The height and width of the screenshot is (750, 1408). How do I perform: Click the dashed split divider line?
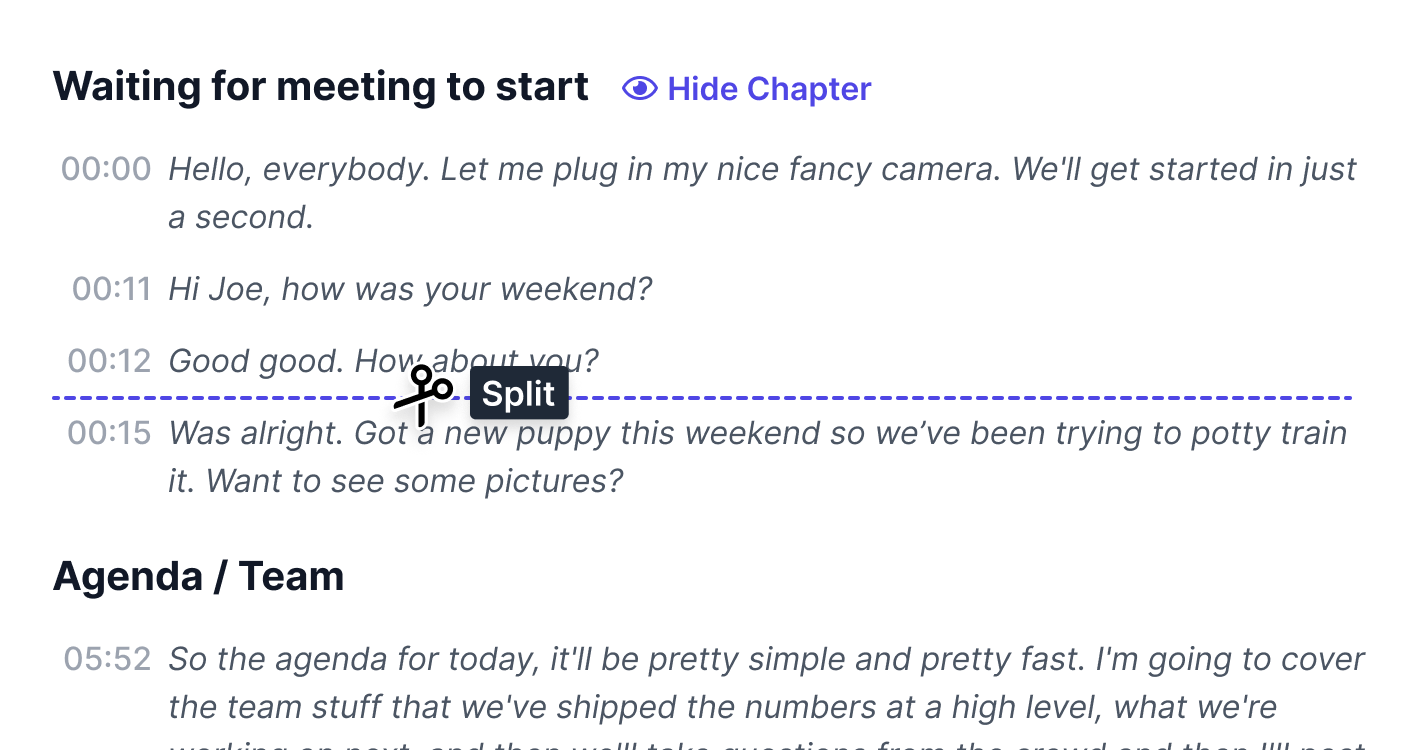pos(900,397)
